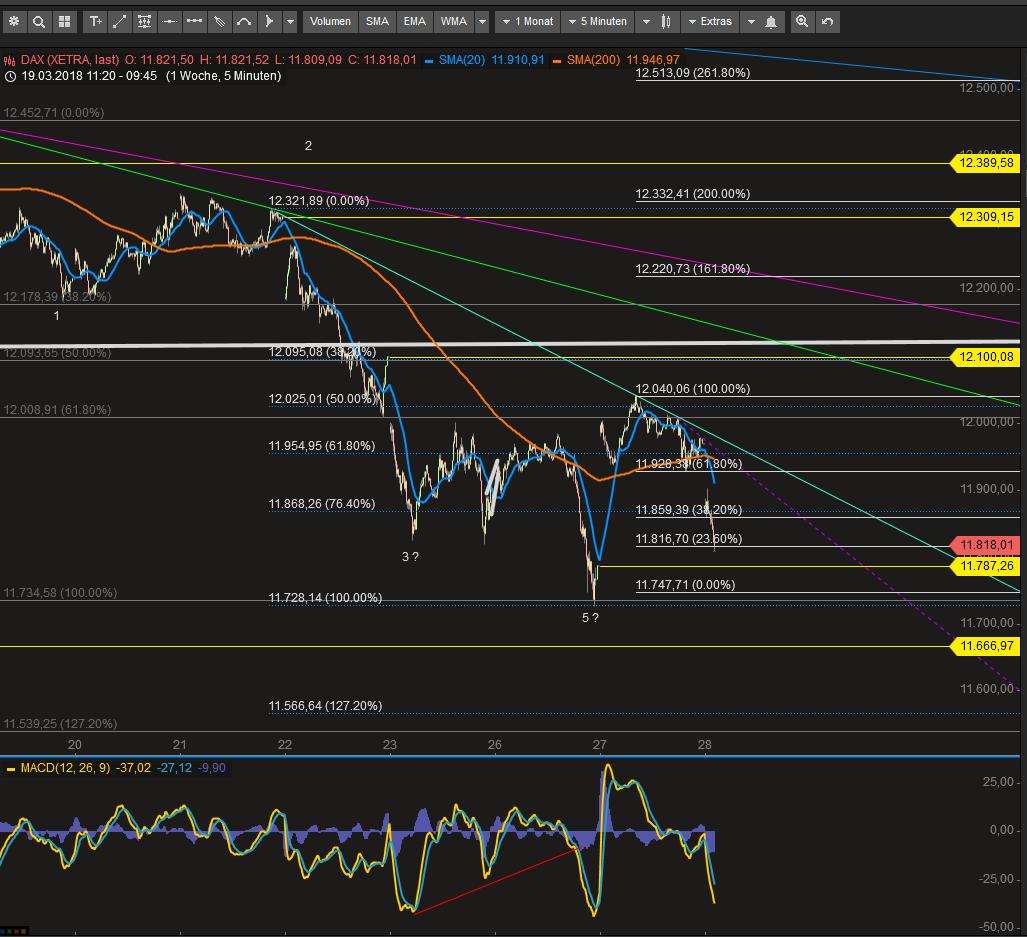
Task: Toggle the SMA indicator button
Action: click(376, 21)
